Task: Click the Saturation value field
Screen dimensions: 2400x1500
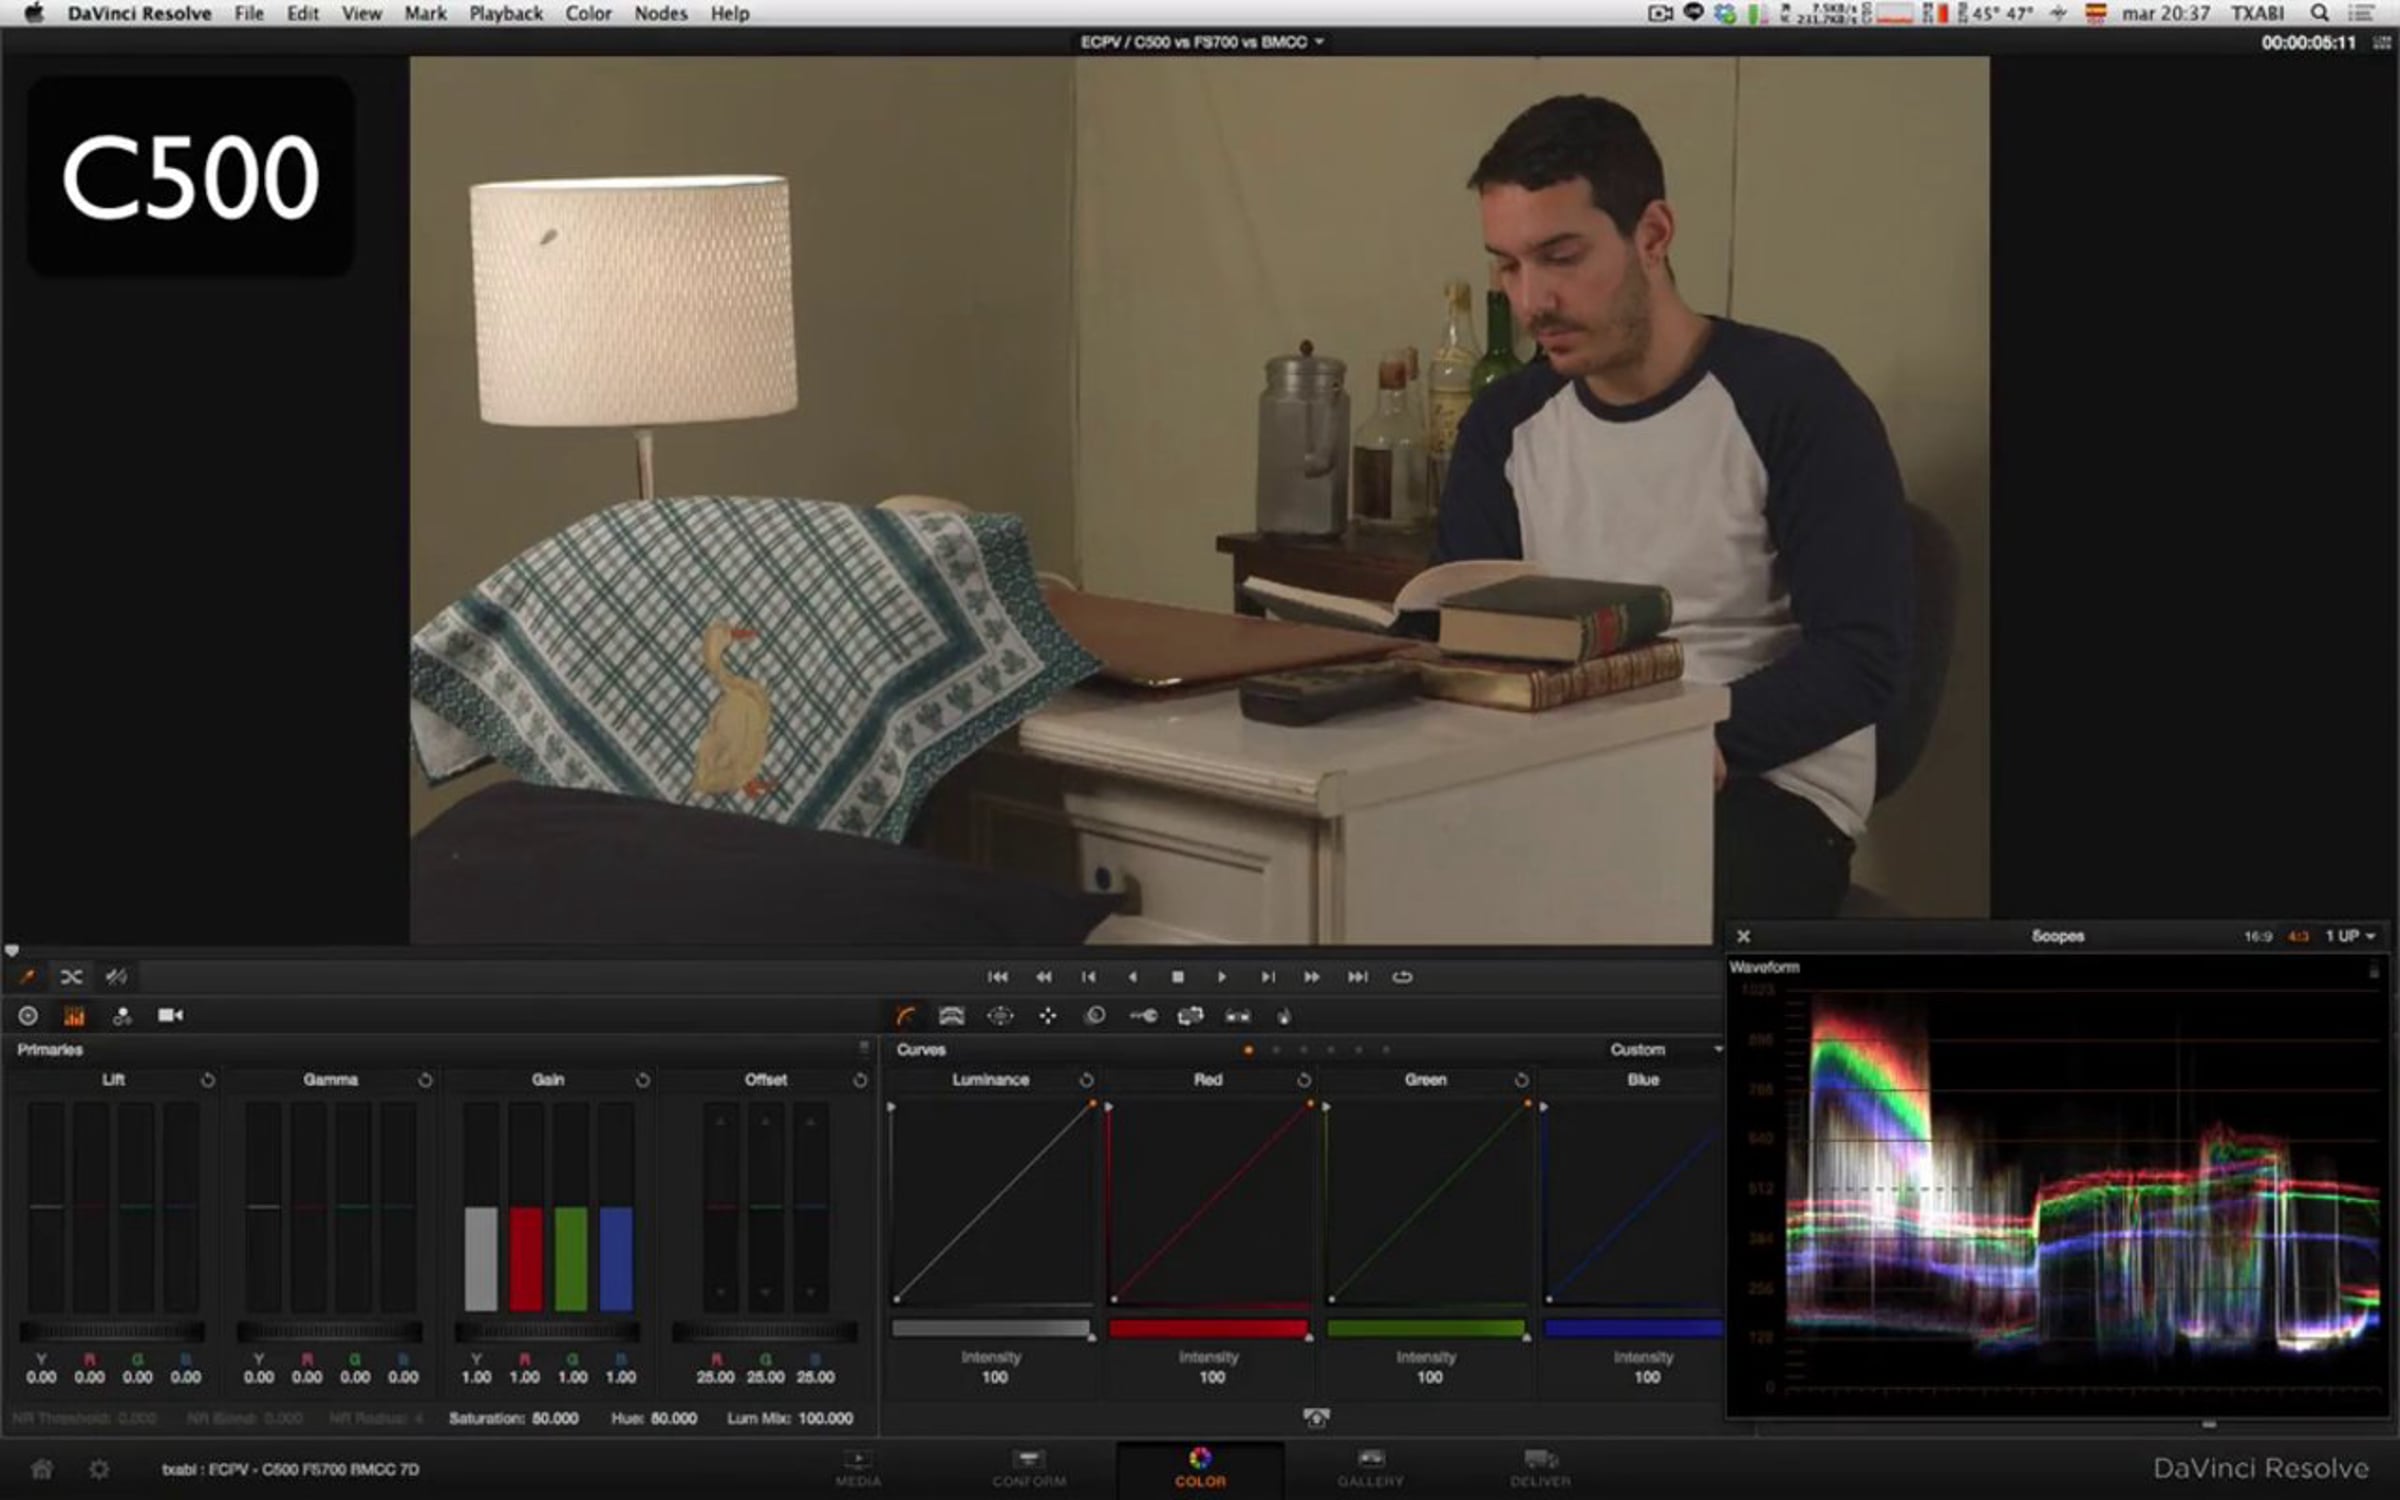Action: (x=554, y=1419)
